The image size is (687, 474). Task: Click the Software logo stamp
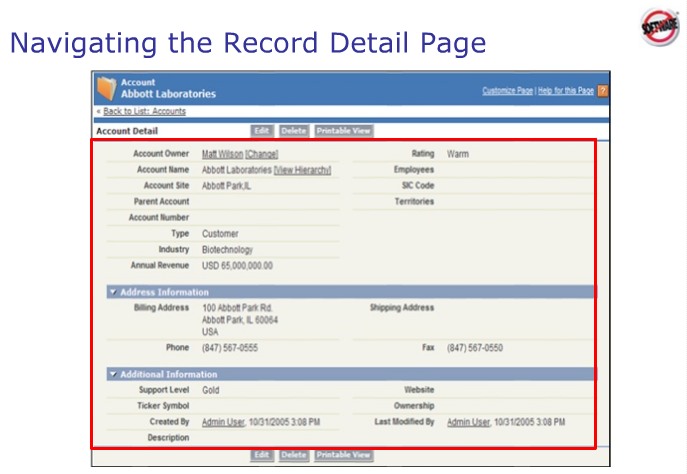tap(659, 27)
